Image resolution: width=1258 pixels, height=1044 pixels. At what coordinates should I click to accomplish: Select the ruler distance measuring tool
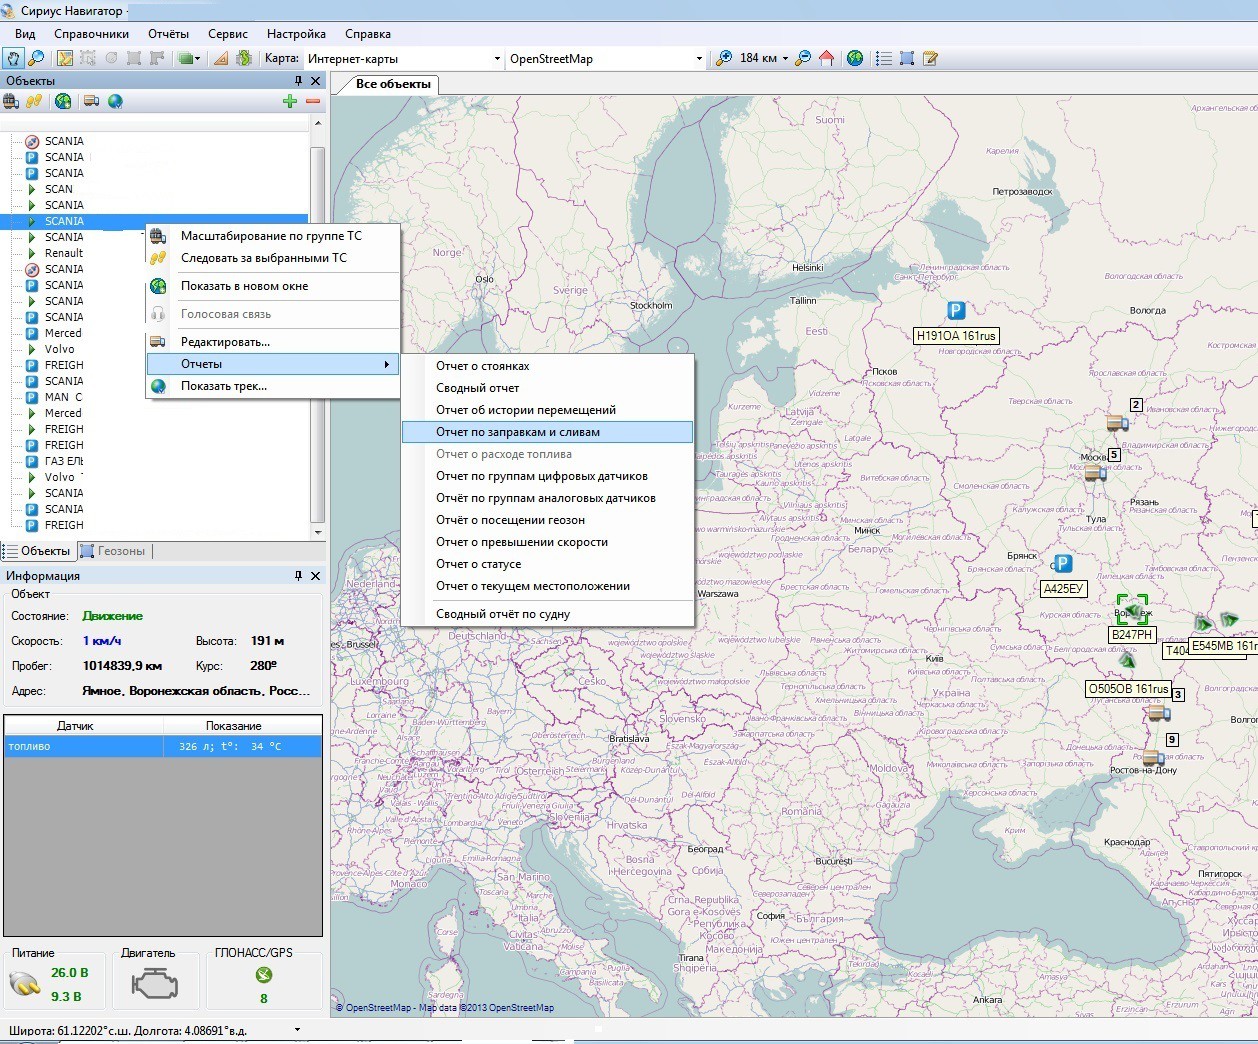[x=221, y=59]
